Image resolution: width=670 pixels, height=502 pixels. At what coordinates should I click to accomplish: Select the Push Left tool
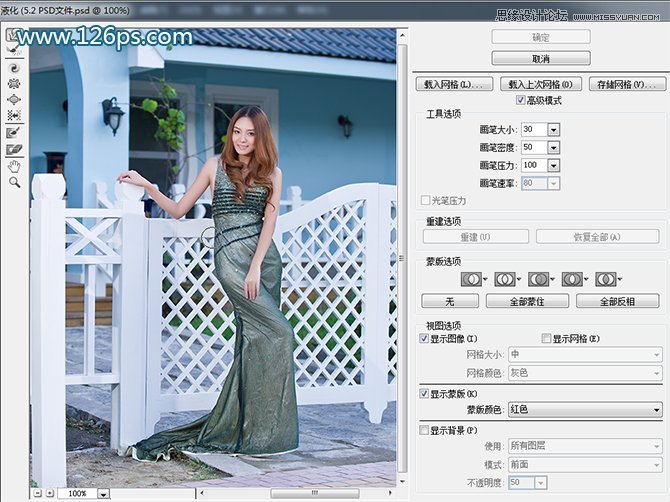(14, 115)
